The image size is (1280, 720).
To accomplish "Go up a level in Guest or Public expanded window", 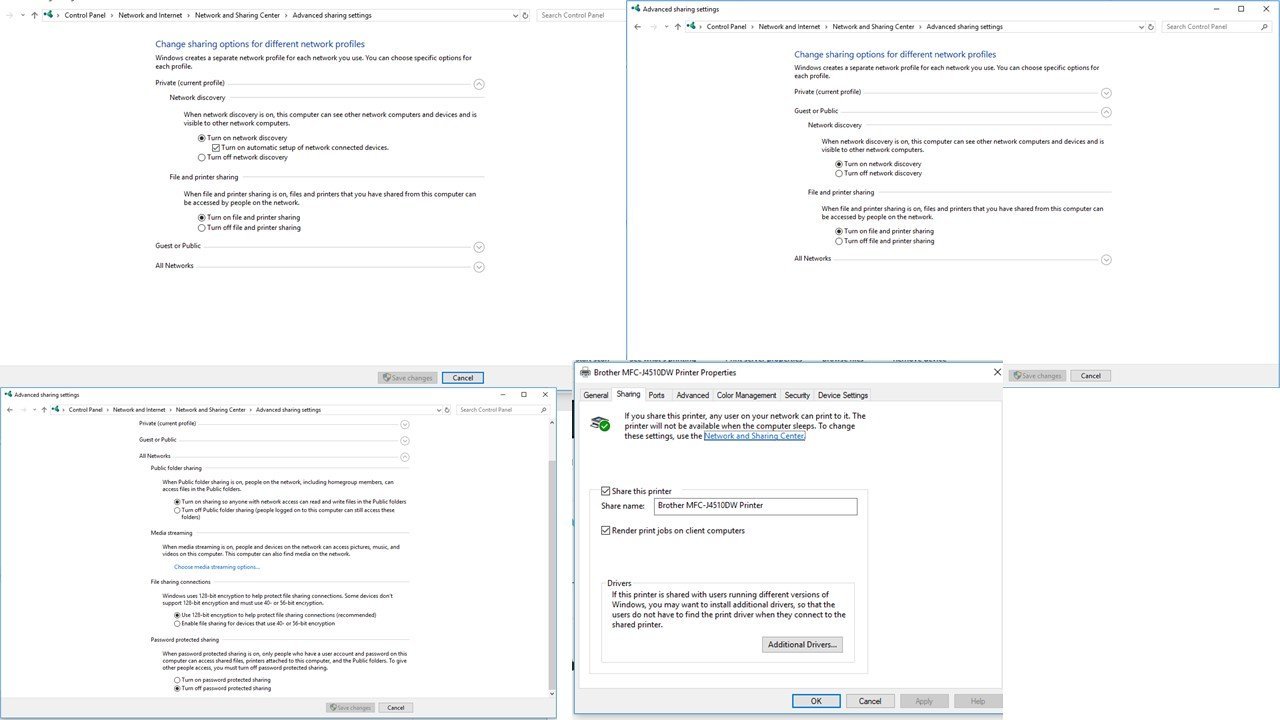I will point(677,27).
